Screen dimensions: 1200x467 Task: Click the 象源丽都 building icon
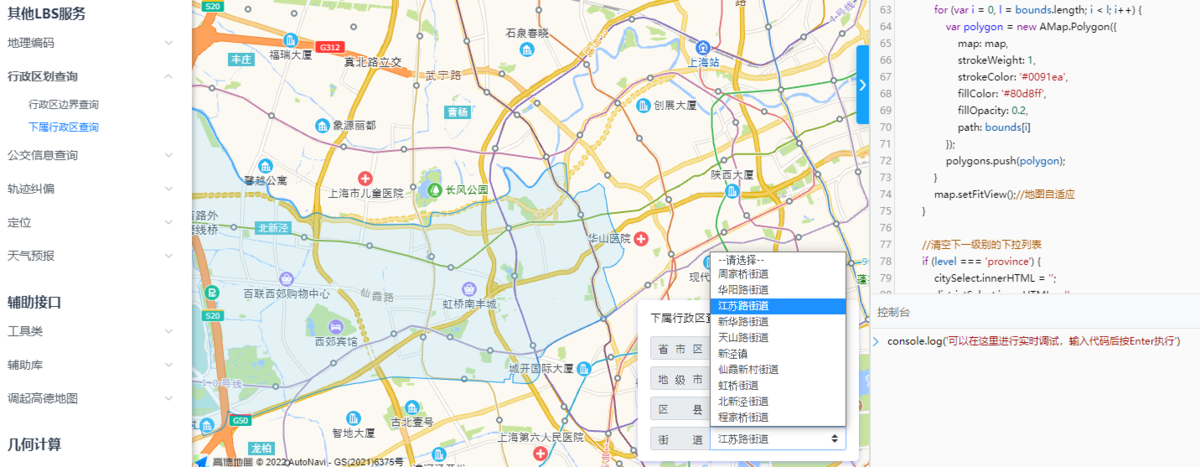click(322, 125)
